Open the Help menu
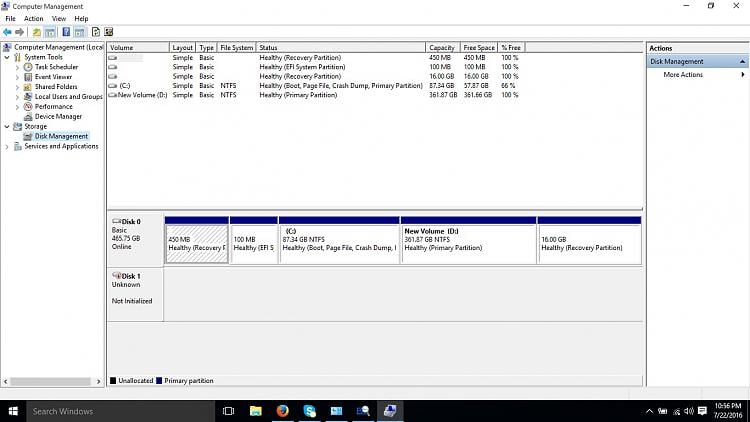Screen dimensions: 750x422 click(x=81, y=19)
